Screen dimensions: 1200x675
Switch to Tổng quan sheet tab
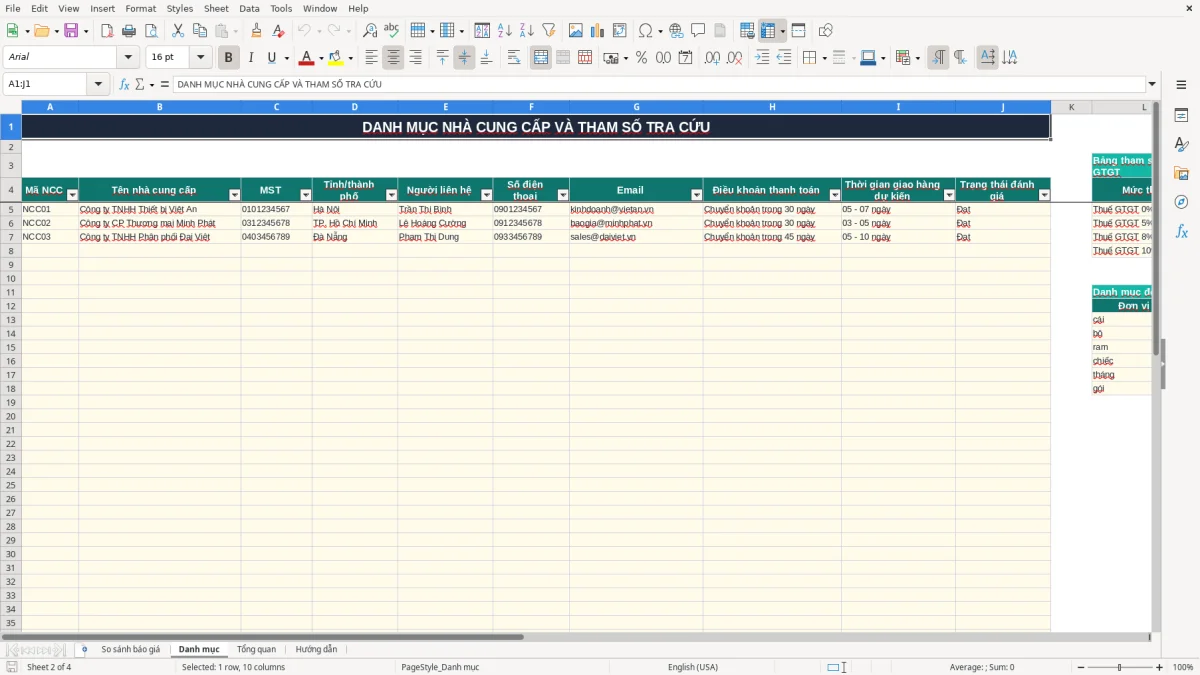pyautogui.click(x=256, y=649)
